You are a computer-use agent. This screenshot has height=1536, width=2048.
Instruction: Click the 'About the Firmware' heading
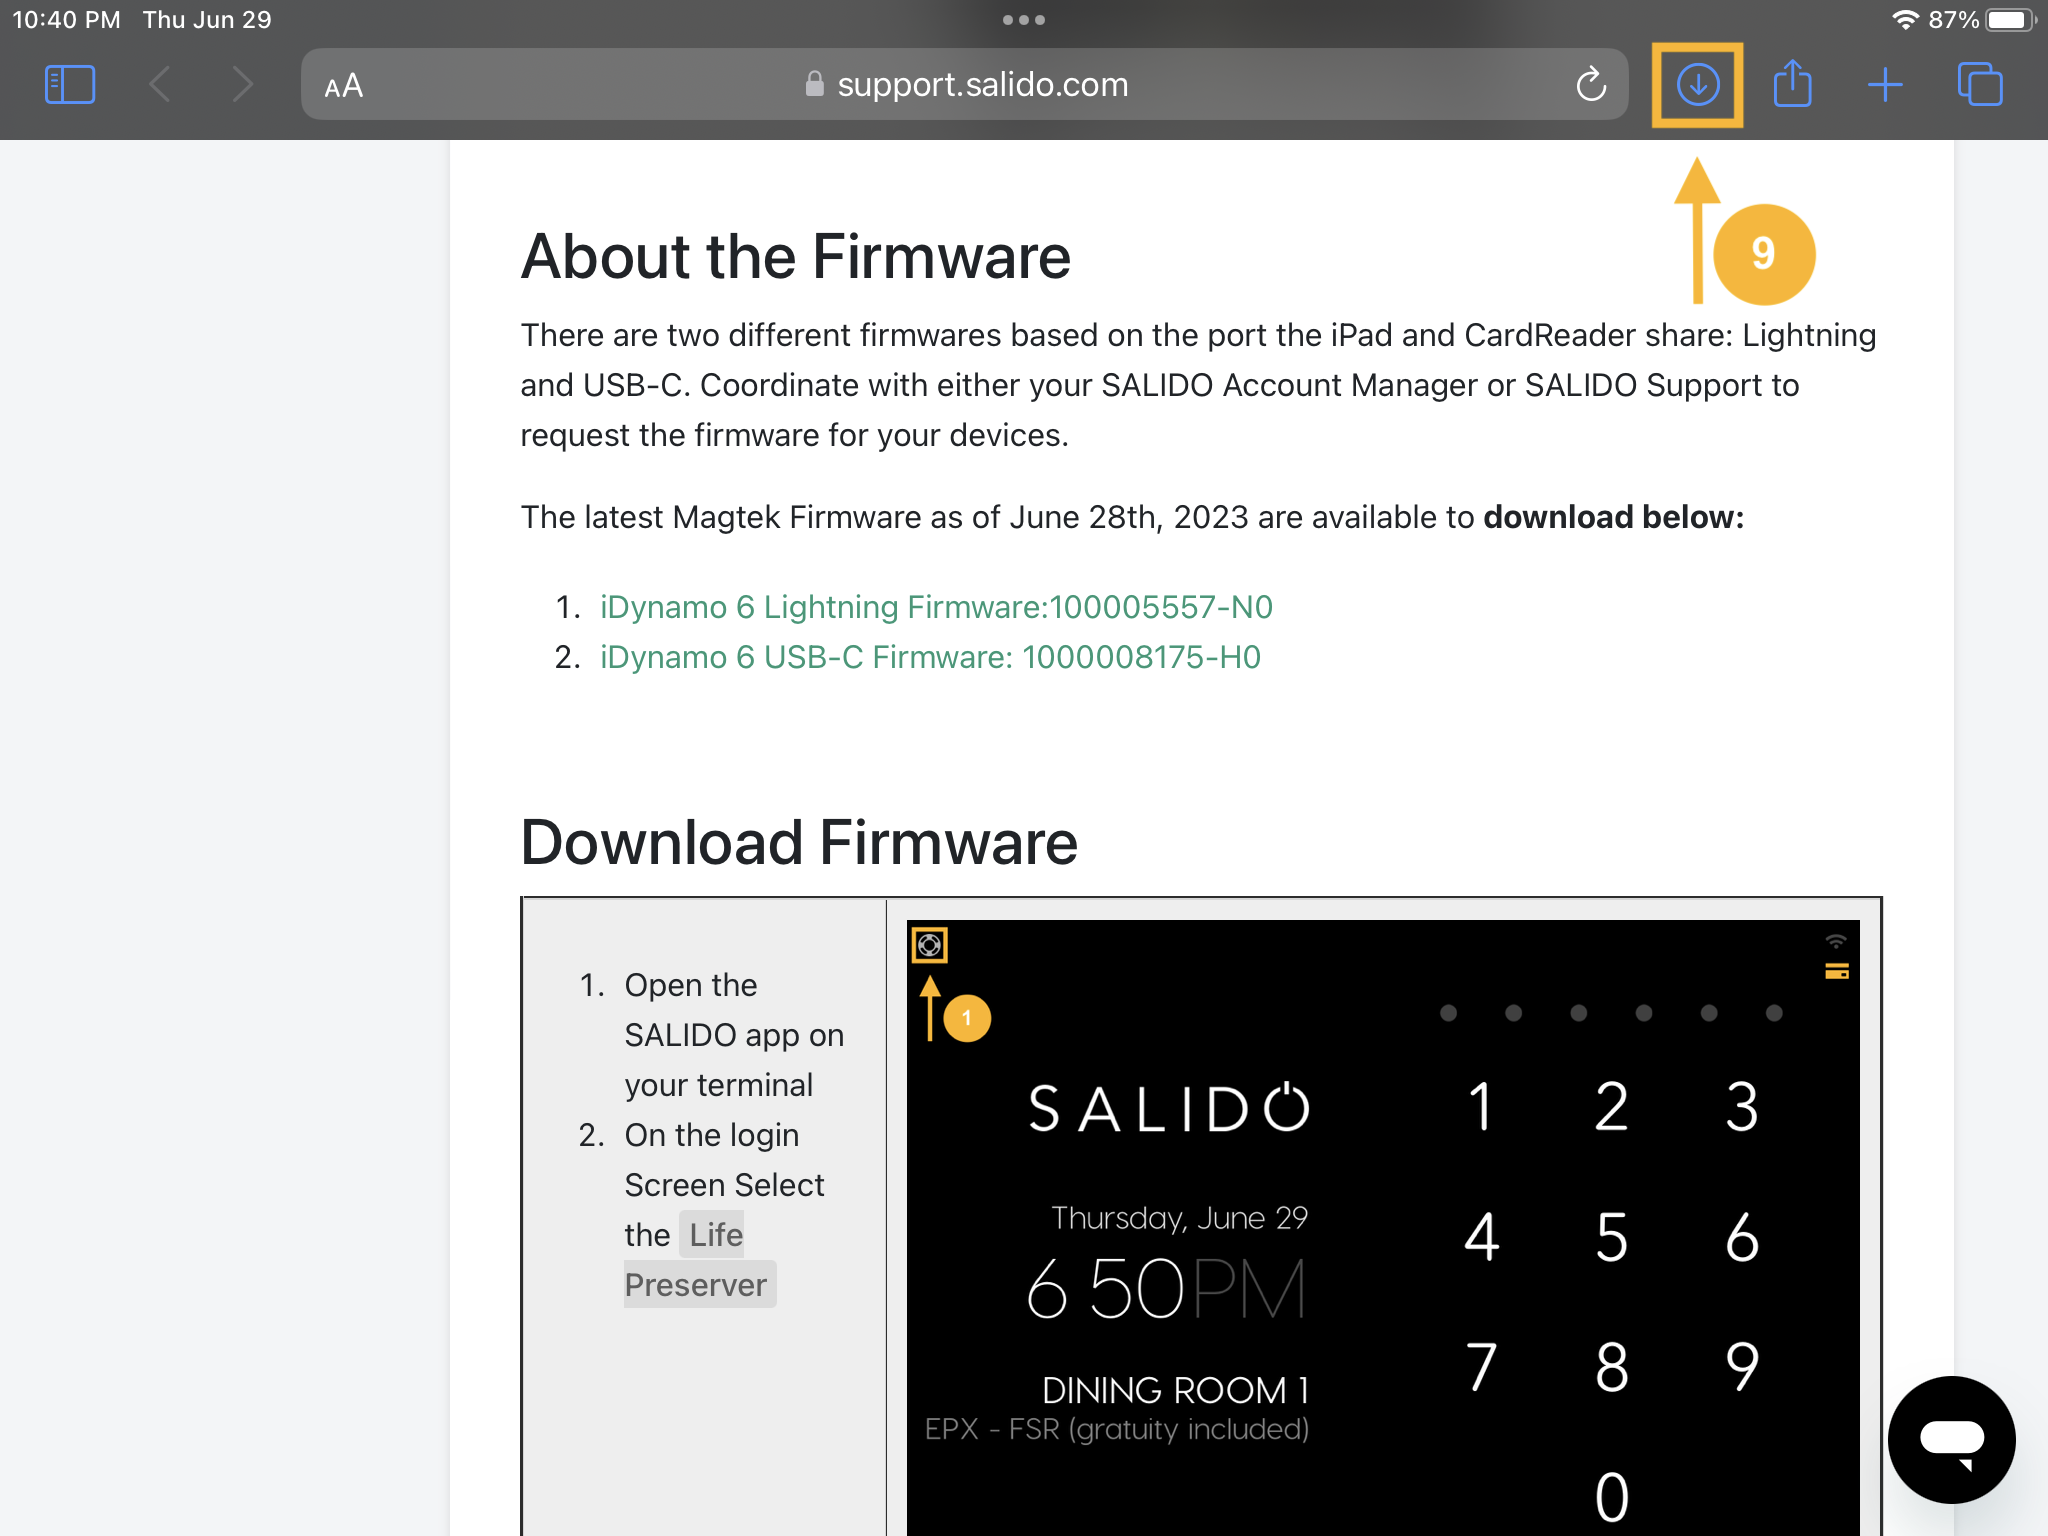795,257
